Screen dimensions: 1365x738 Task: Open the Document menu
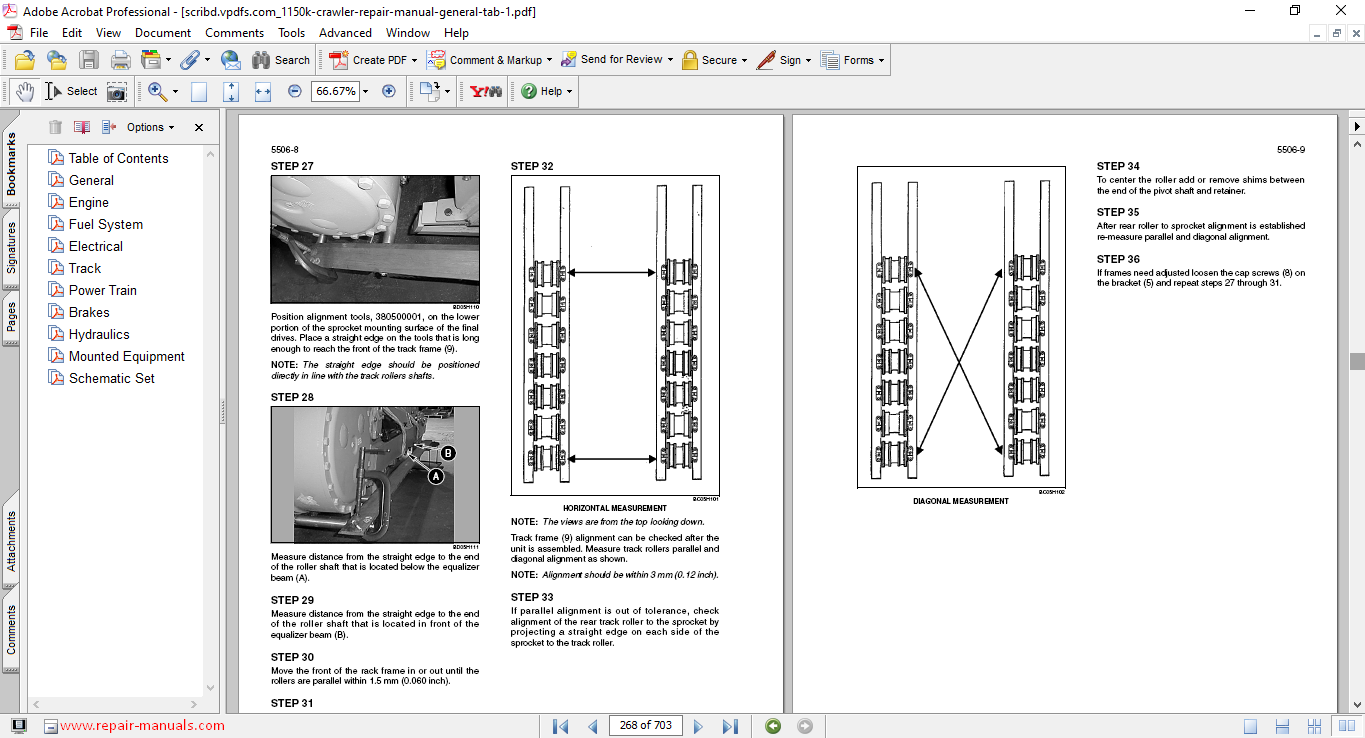pos(163,33)
